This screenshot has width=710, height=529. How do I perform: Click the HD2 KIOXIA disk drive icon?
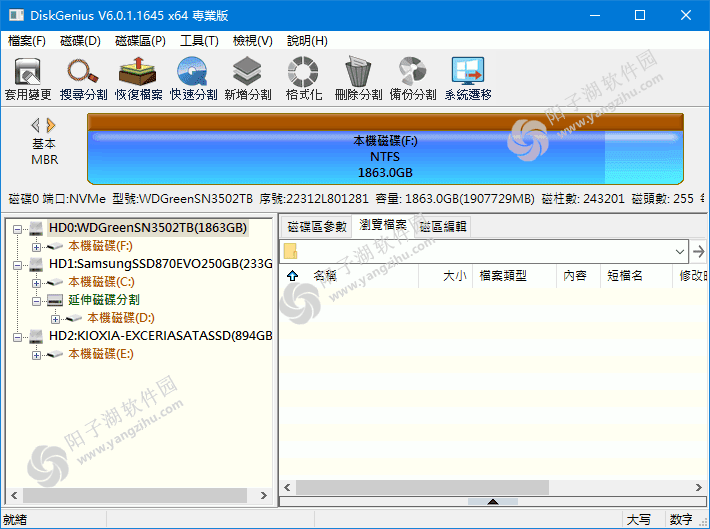[36, 336]
